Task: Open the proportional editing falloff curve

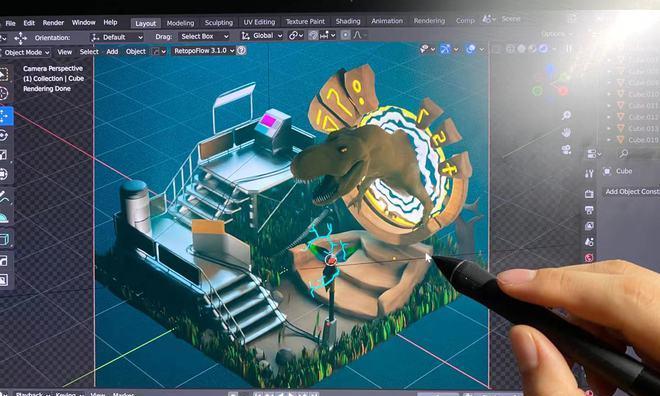Action: point(359,35)
